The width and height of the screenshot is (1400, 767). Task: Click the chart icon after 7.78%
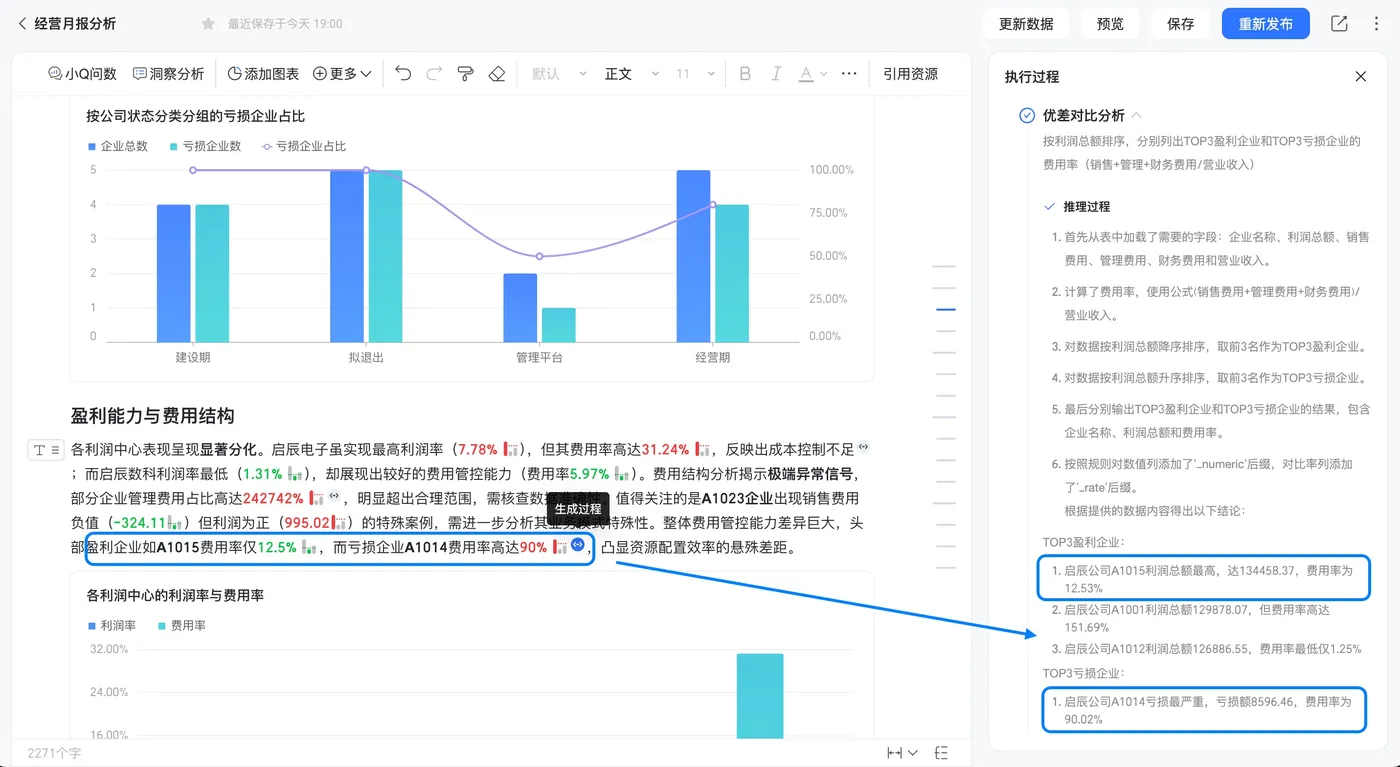(511, 449)
